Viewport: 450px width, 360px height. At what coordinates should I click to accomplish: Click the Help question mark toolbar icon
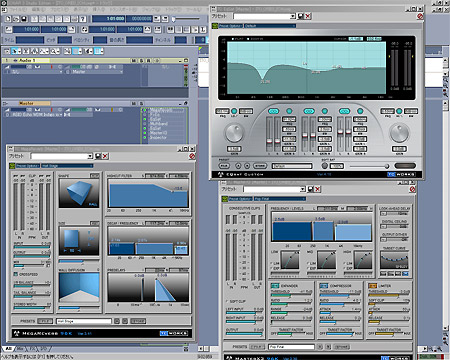83,19
